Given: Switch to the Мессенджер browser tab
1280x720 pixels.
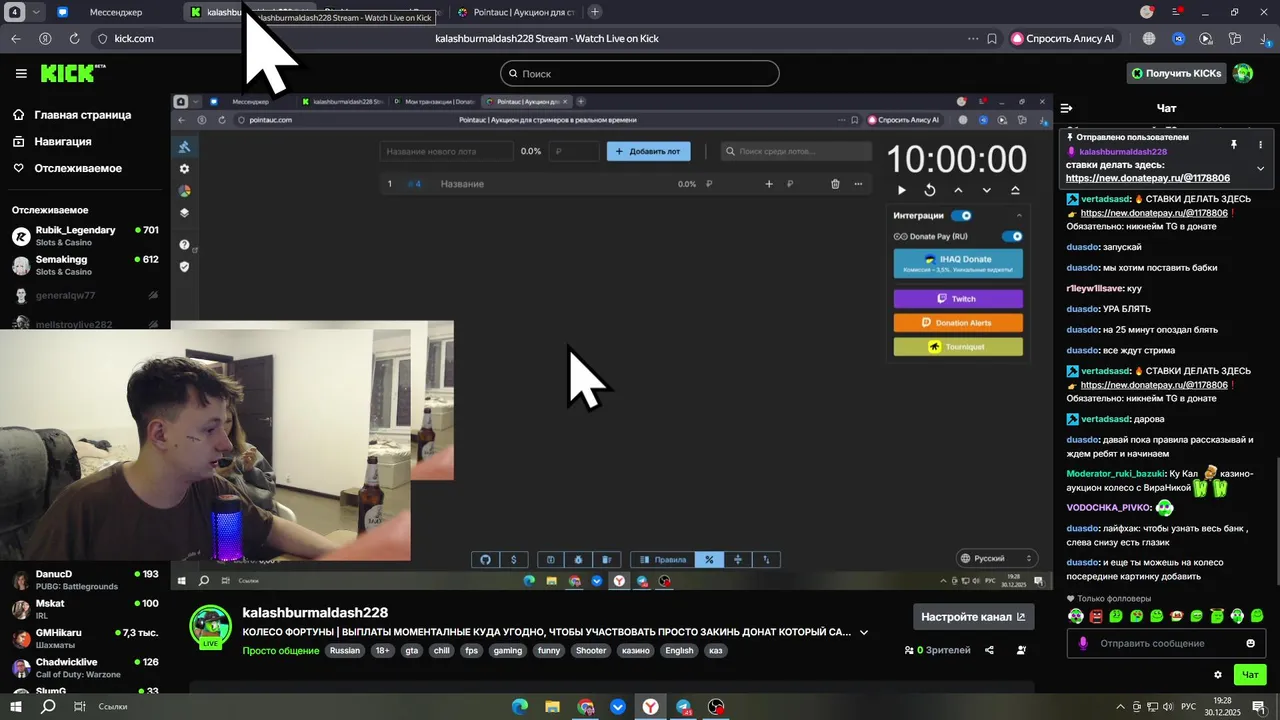Looking at the screenshot, I should (116, 12).
